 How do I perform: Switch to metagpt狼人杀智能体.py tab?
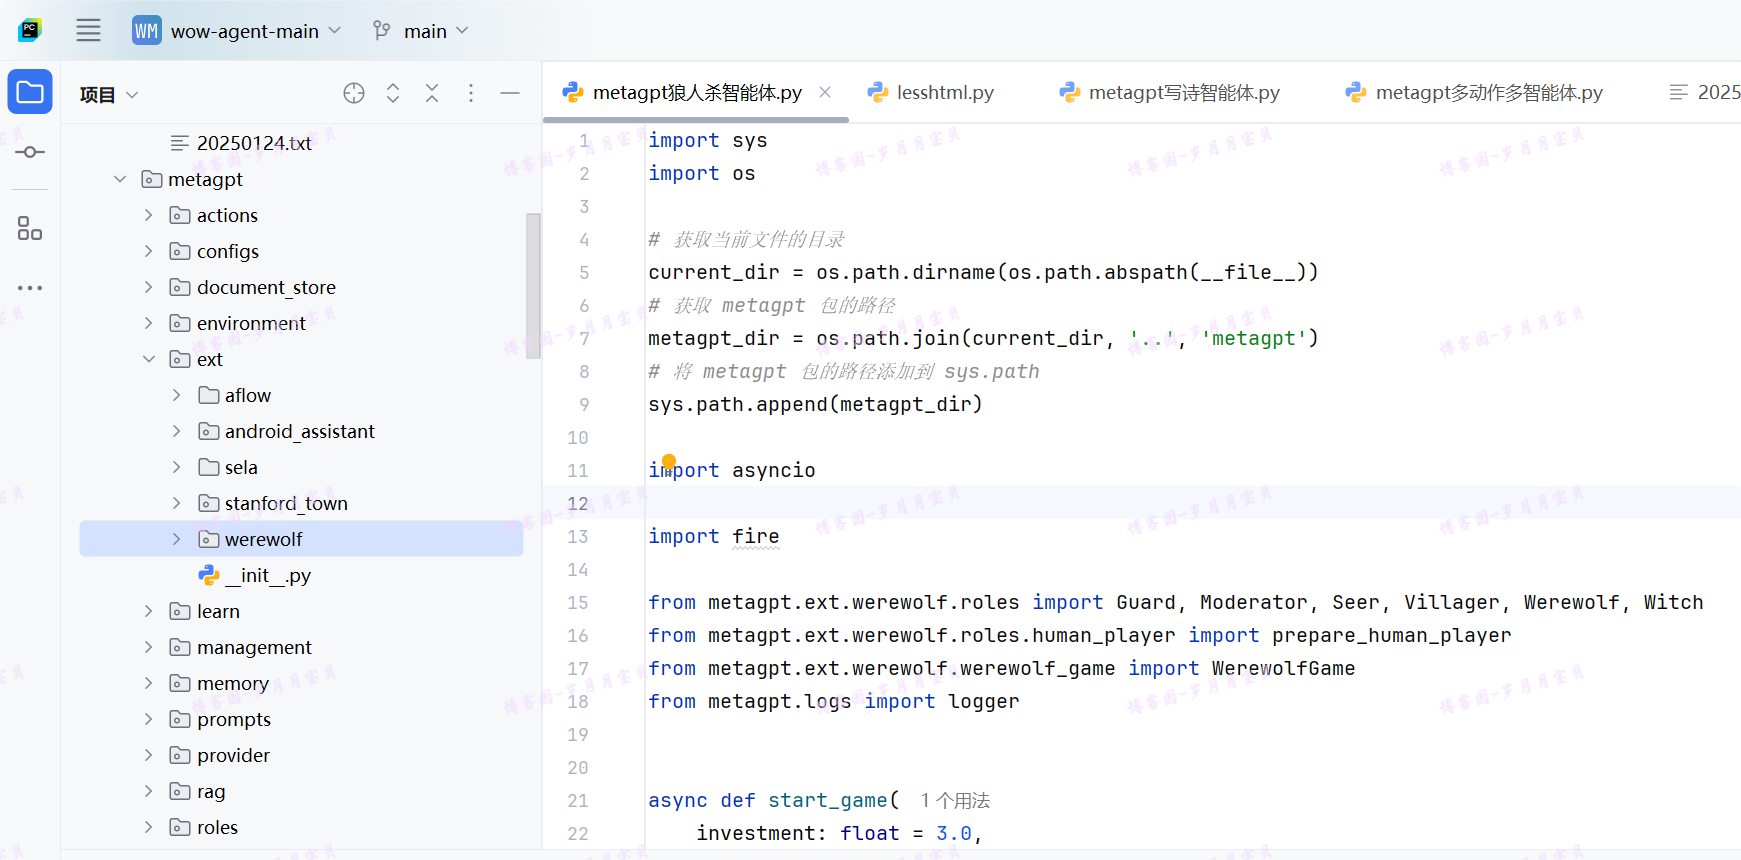pos(696,92)
